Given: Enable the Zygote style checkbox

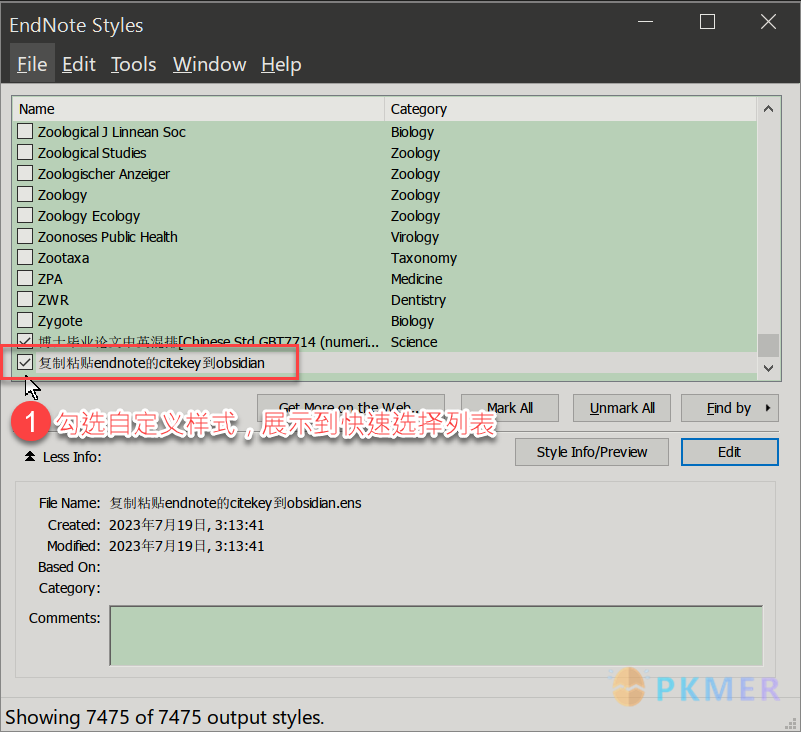Looking at the screenshot, I should point(25,320).
